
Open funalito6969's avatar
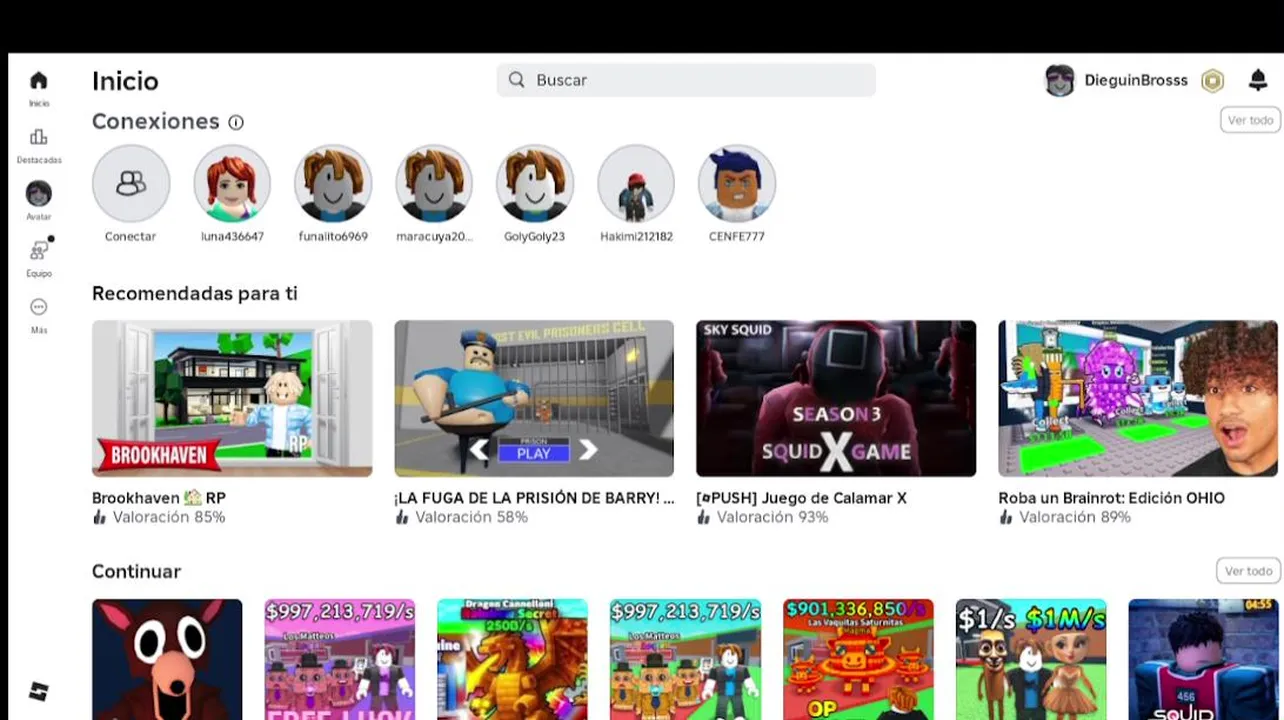click(333, 183)
